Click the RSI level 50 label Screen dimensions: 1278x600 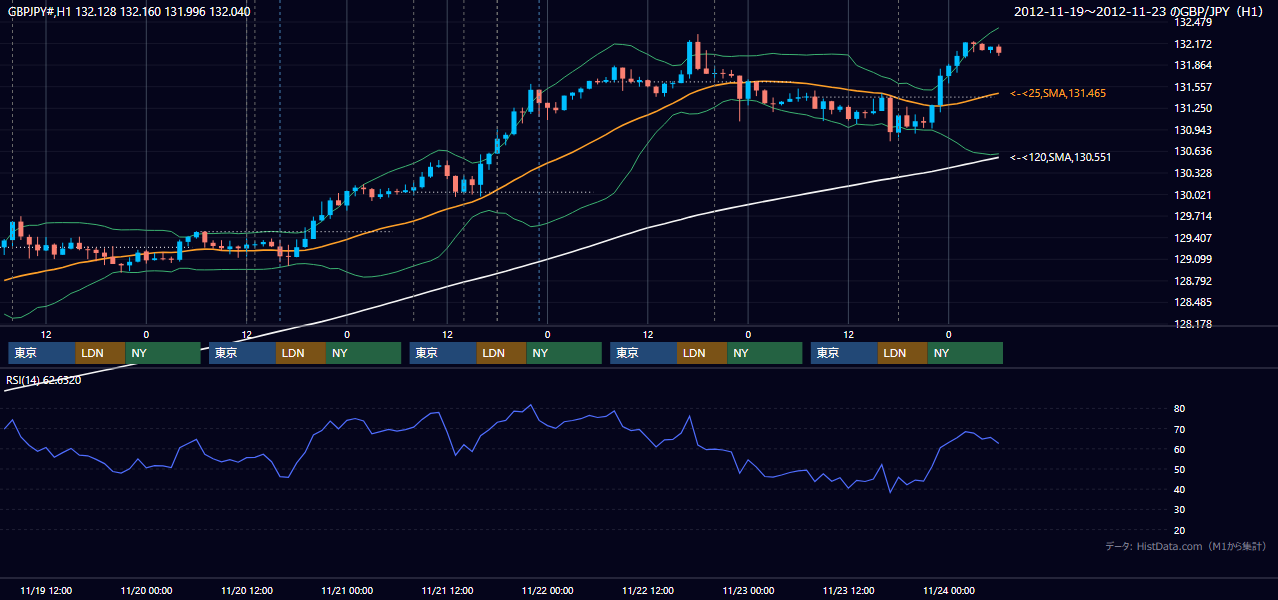(1180, 469)
